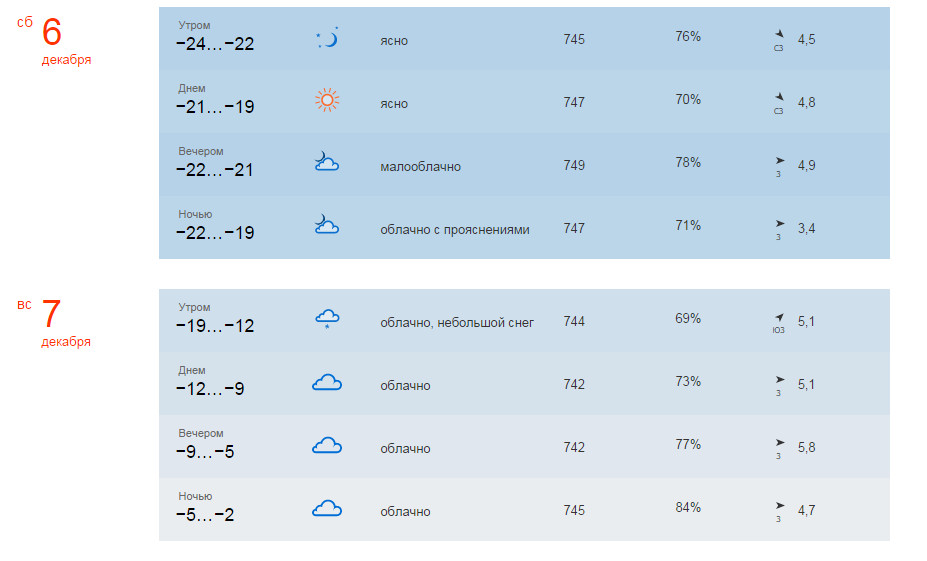This screenshot has height=561, width=927.
Task: Click the moon-cloud icon for Saturday night
Action: click(x=326, y=225)
